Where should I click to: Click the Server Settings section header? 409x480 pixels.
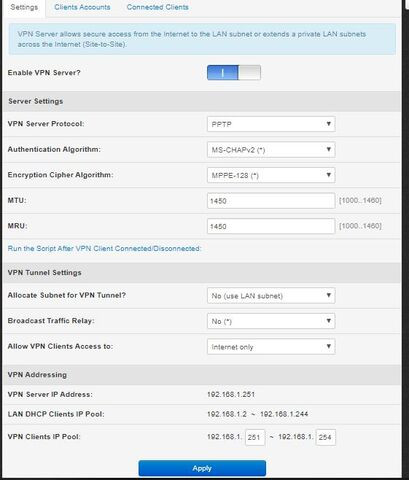[x=202, y=101]
